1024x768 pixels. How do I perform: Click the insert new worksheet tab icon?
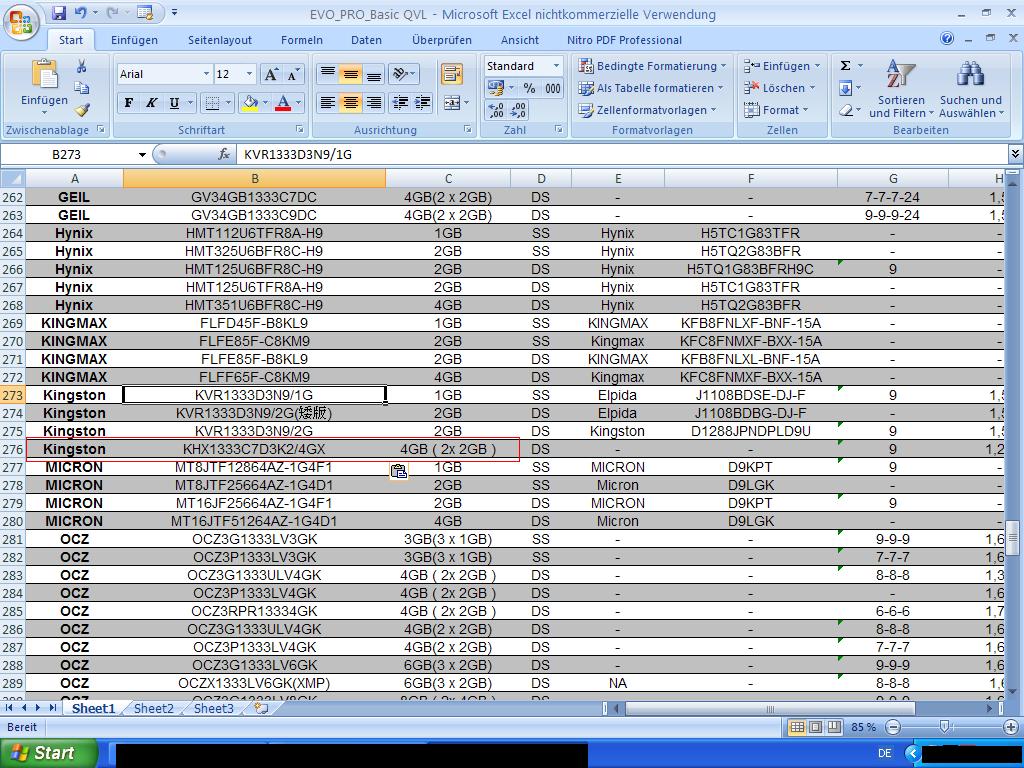point(261,709)
